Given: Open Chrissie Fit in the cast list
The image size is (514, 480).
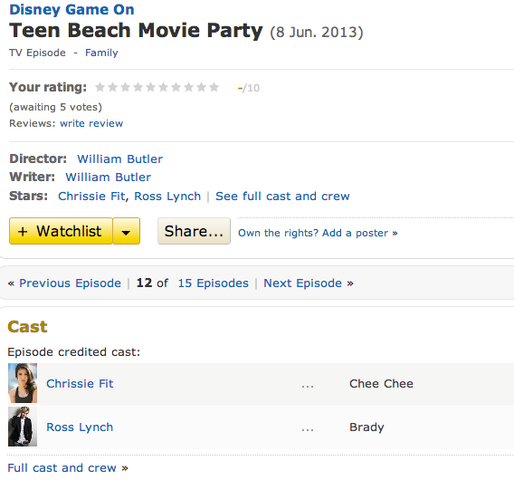Looking at the screenshot, I should pos(80,384).
